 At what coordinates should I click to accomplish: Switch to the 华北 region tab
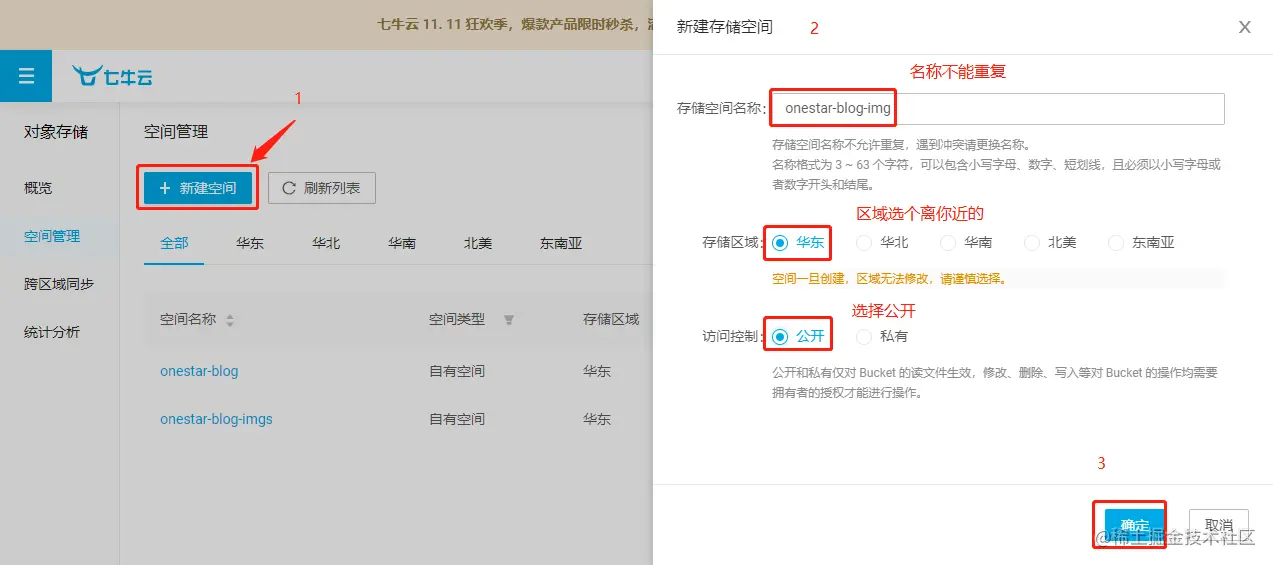[x=326, y=243]
